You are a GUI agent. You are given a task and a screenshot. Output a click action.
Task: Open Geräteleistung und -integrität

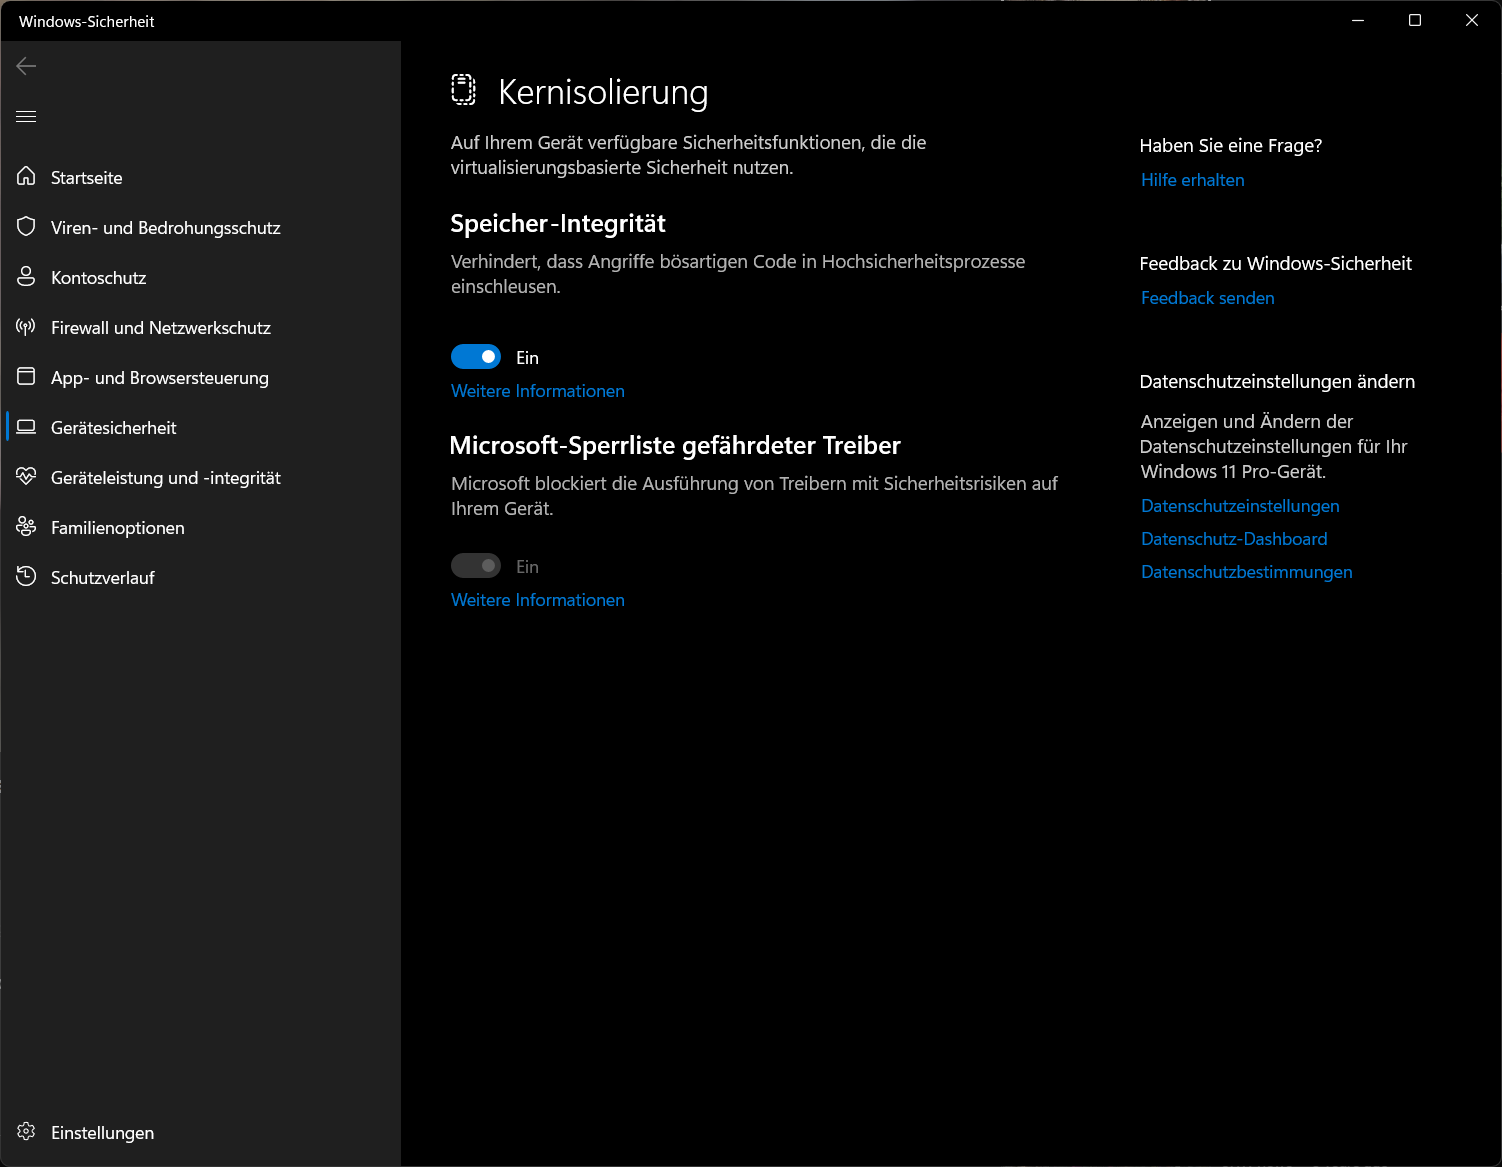point(200,477)
